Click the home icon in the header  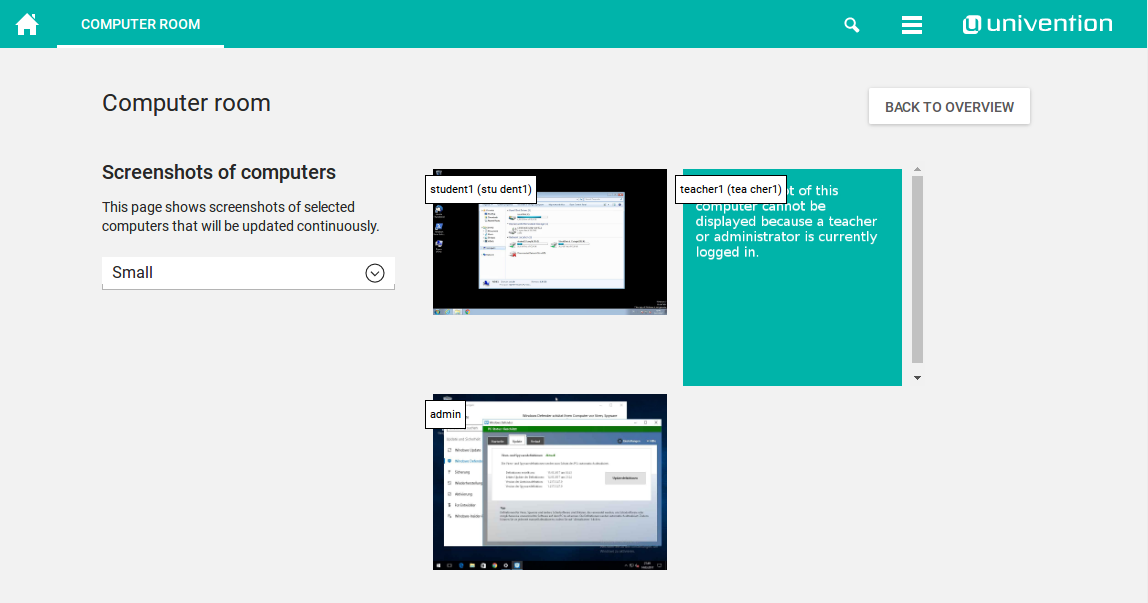[27, 24]
